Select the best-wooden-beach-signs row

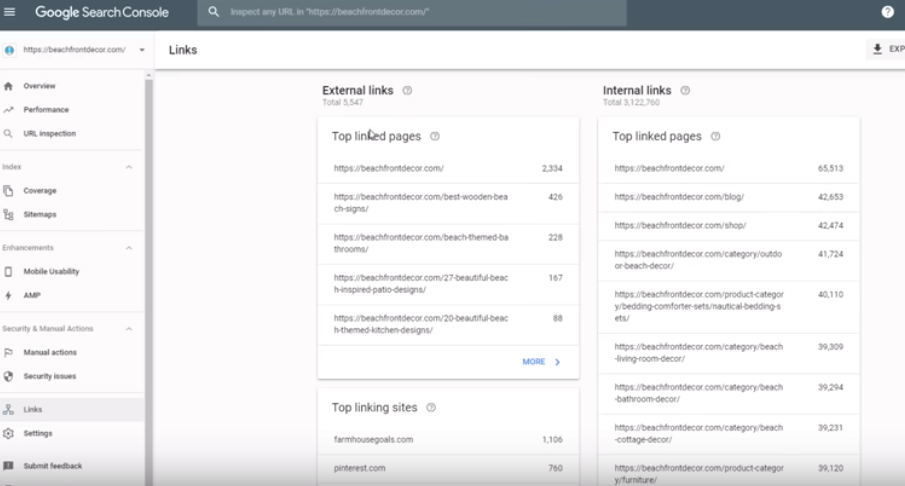point(448,203)
